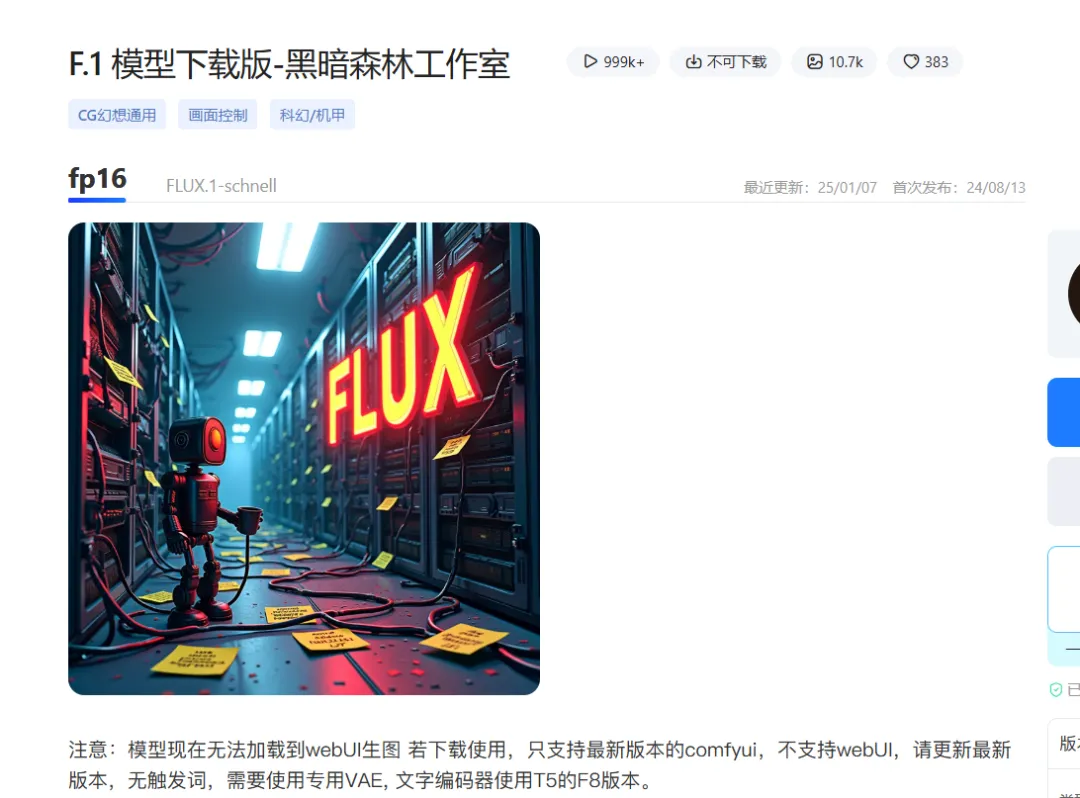
Task: Switch to the FLUX.1-schnell version tab
Action: pos(221,186)
